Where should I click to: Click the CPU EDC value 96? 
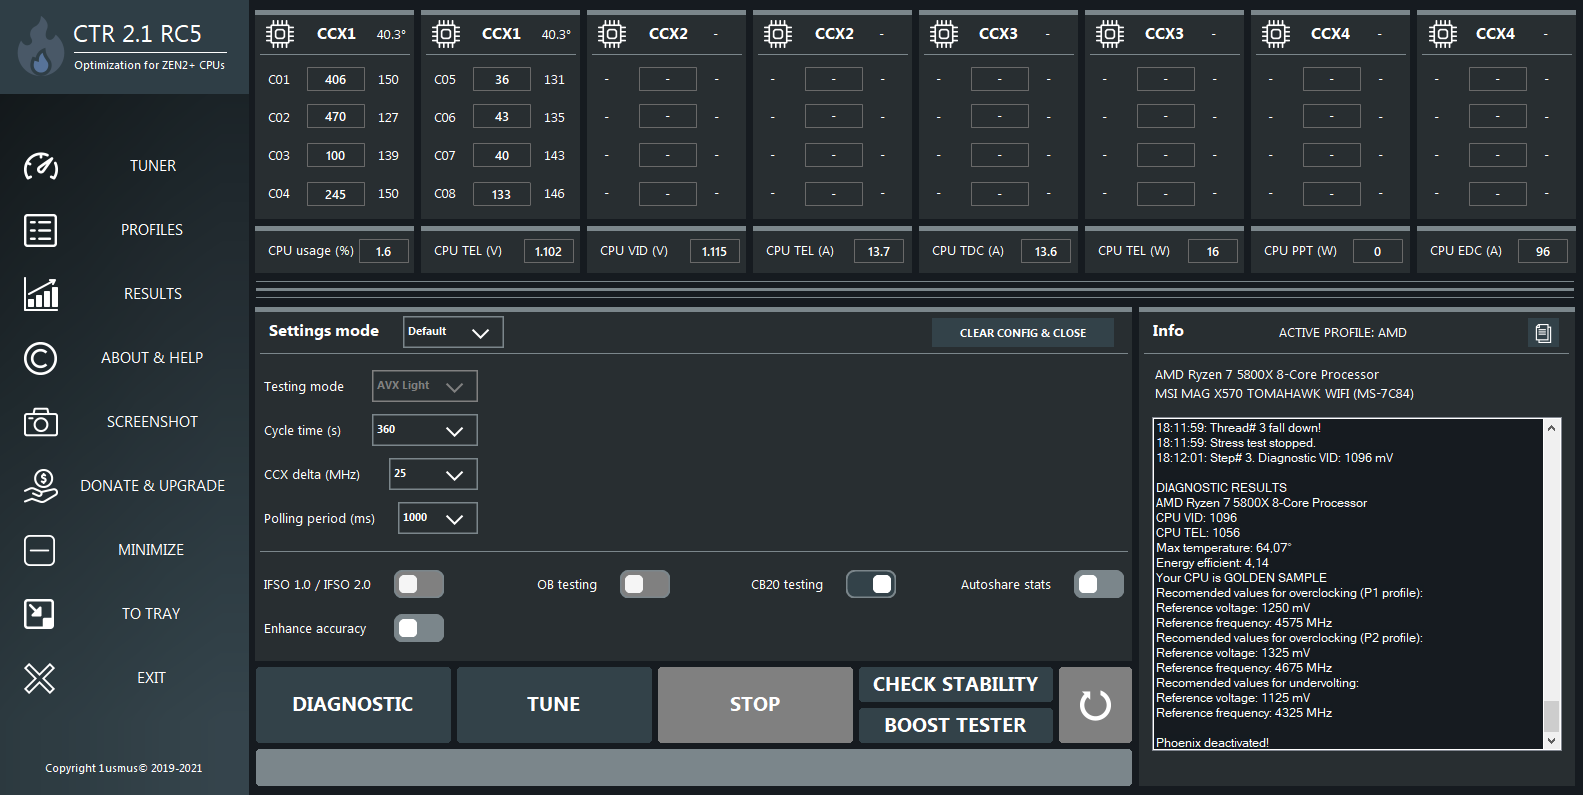pyautogui.click(x=1543, y=251)
